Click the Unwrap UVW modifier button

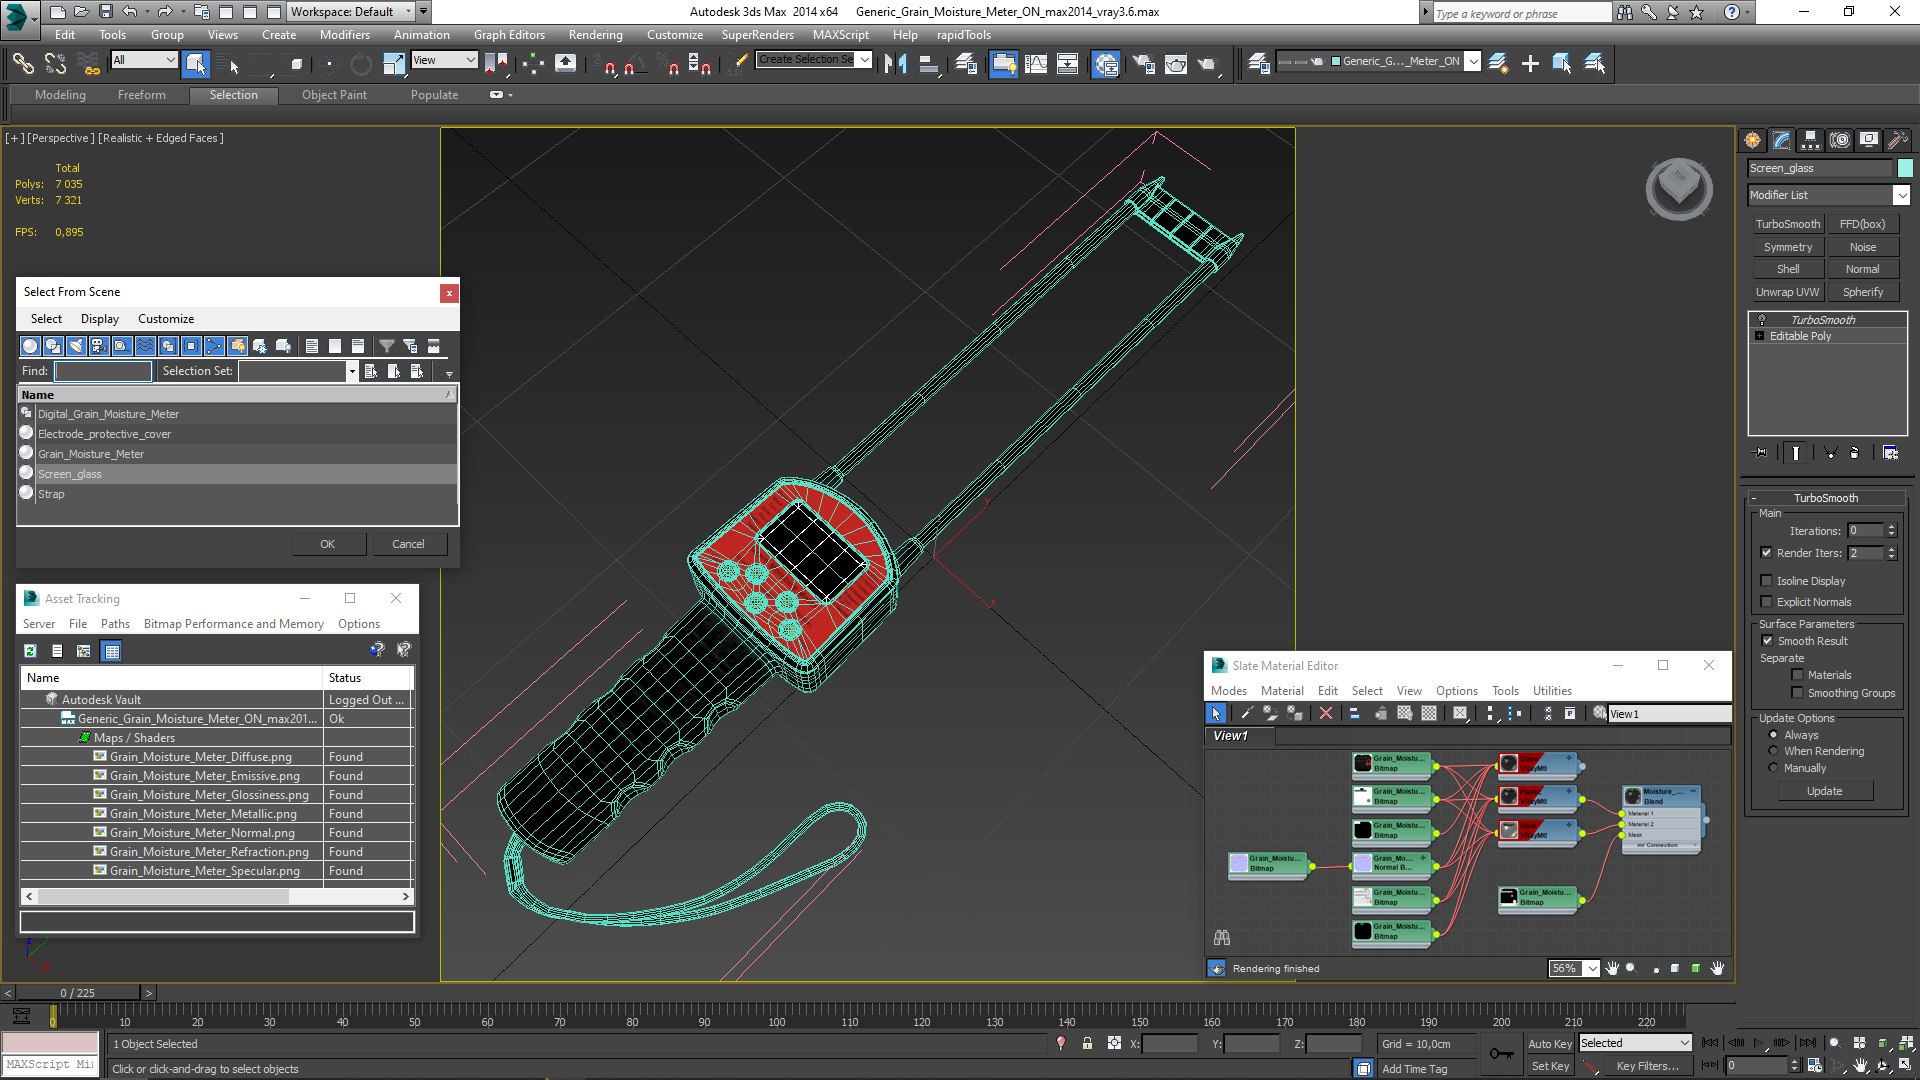click(1787, 292)
